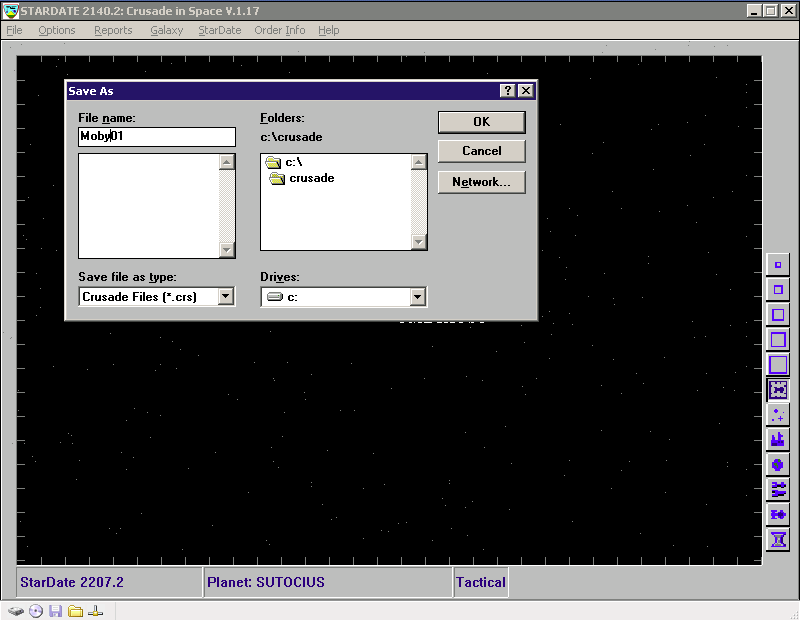Confirm saving with the OK button
The width and height of the screenshot is (800, 621).
(x=482, y=122)
